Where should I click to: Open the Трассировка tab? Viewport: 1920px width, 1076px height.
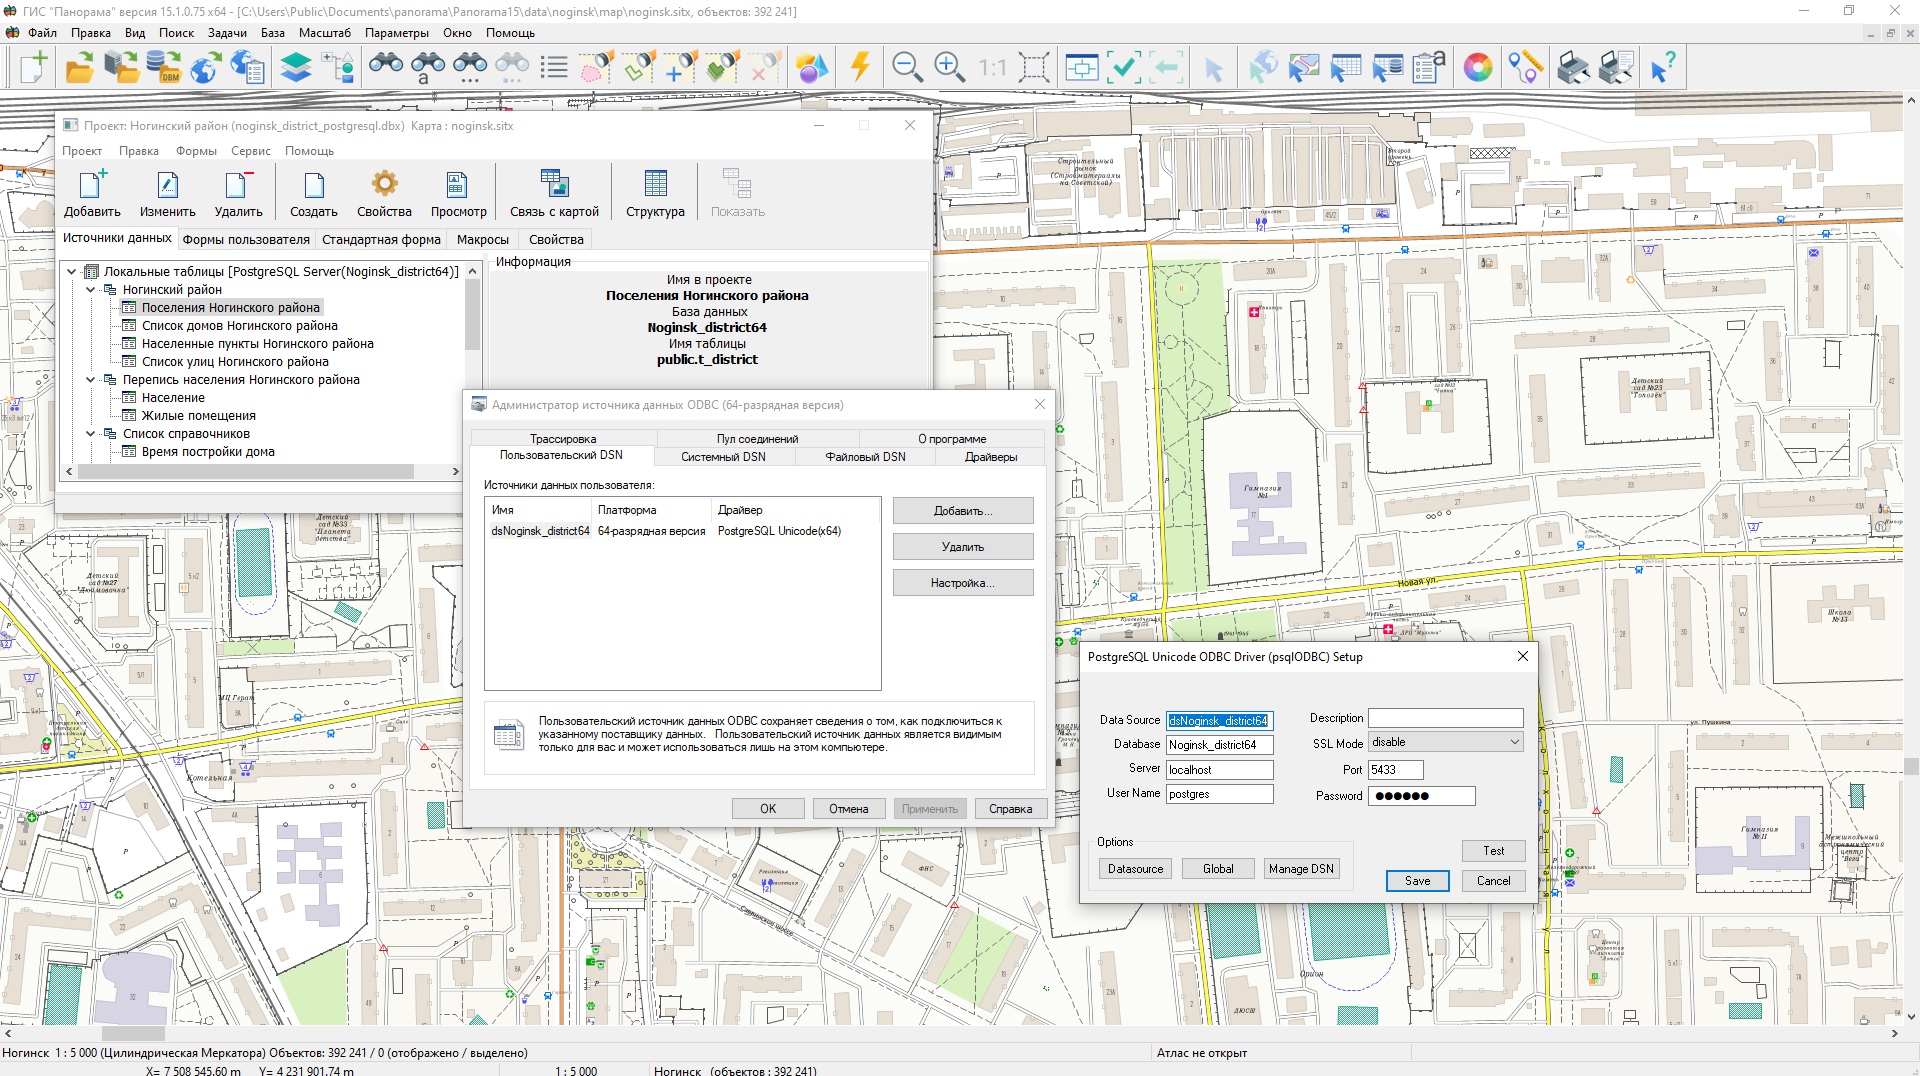pos(563,438)
